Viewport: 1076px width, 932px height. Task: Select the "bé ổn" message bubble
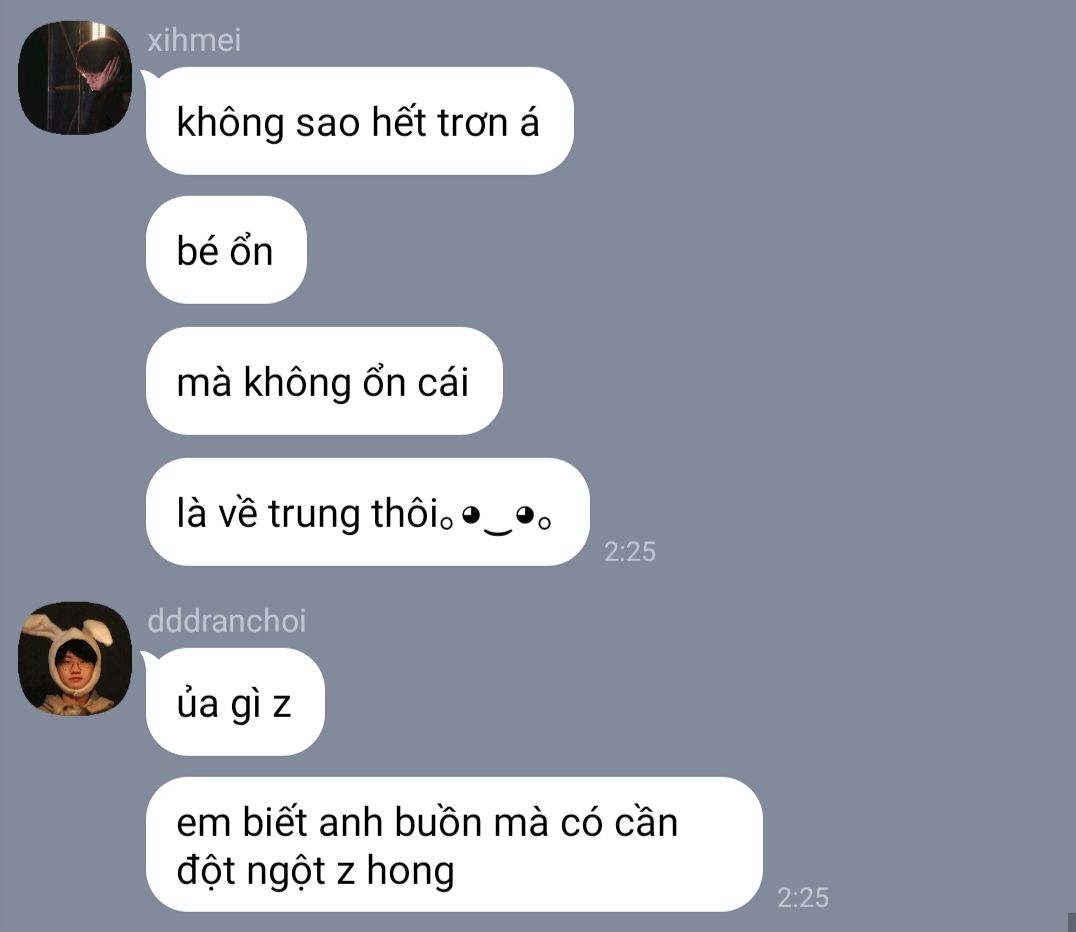click(x=226, y=250)
